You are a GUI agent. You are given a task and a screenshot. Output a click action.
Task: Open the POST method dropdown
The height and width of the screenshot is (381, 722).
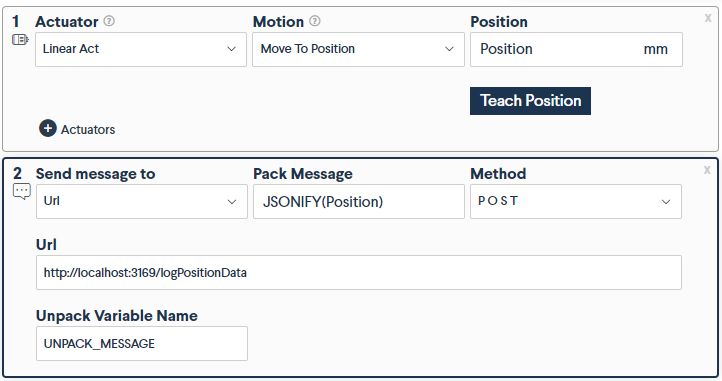576,201
